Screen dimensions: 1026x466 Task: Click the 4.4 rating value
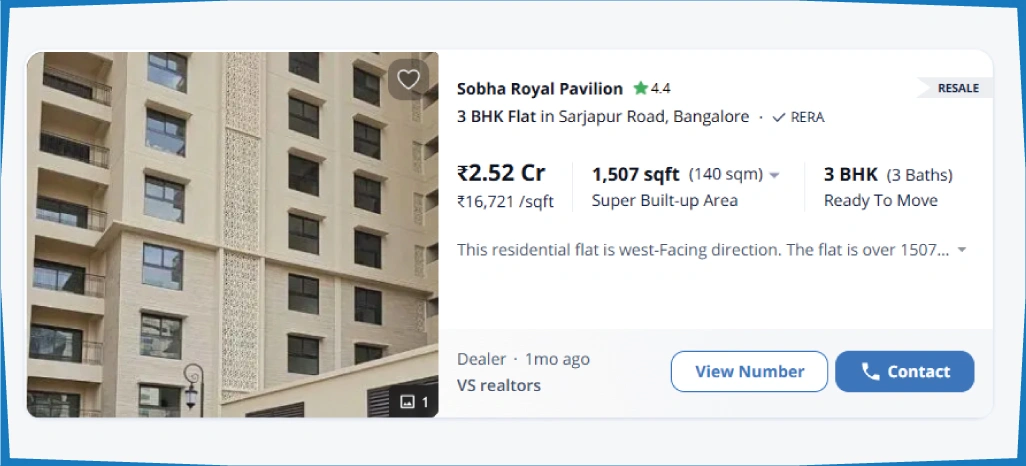661,88
